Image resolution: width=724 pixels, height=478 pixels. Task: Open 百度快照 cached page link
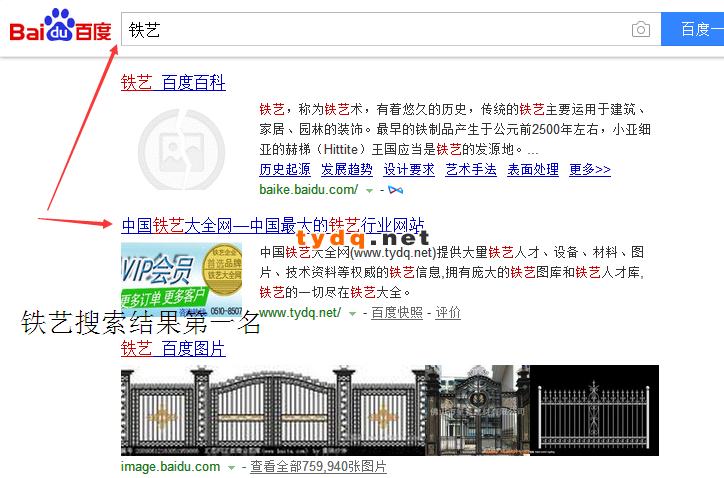[397, 313]
